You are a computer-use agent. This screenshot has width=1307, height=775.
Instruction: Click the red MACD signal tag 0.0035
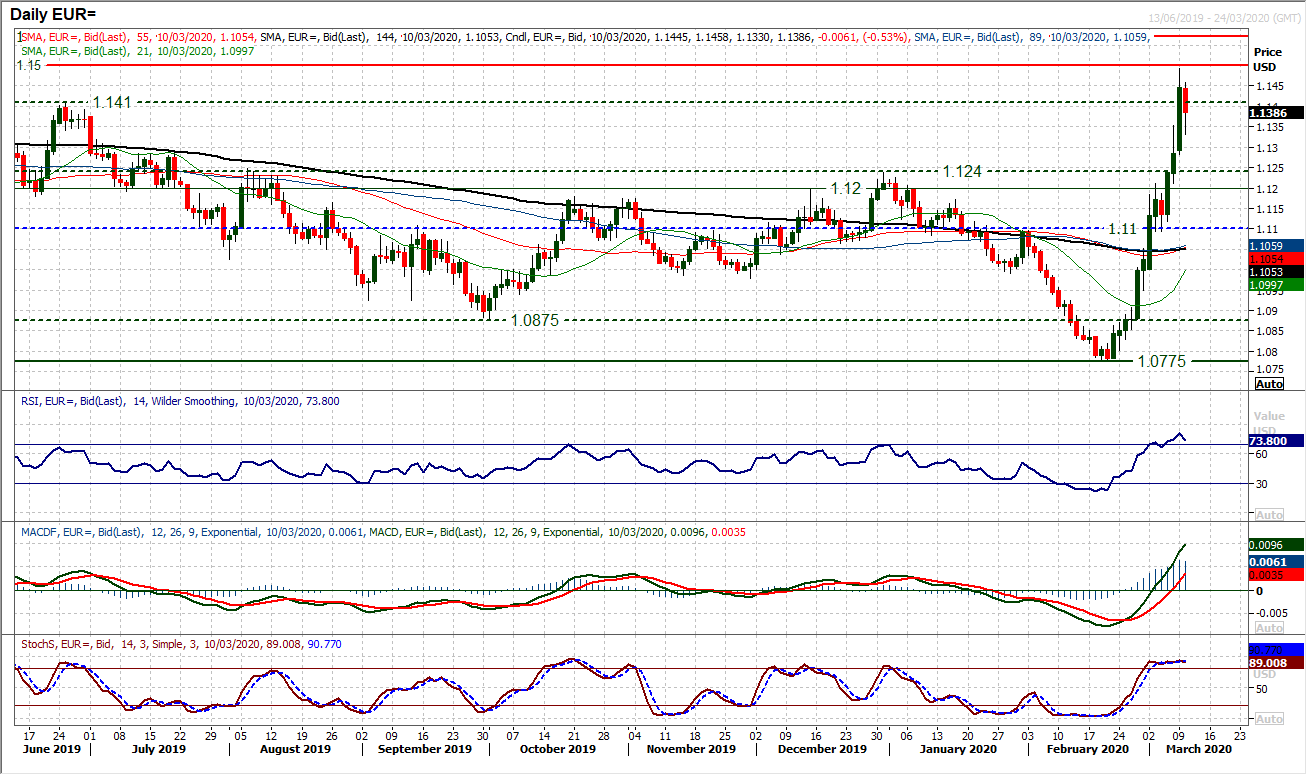point(1276,574)
